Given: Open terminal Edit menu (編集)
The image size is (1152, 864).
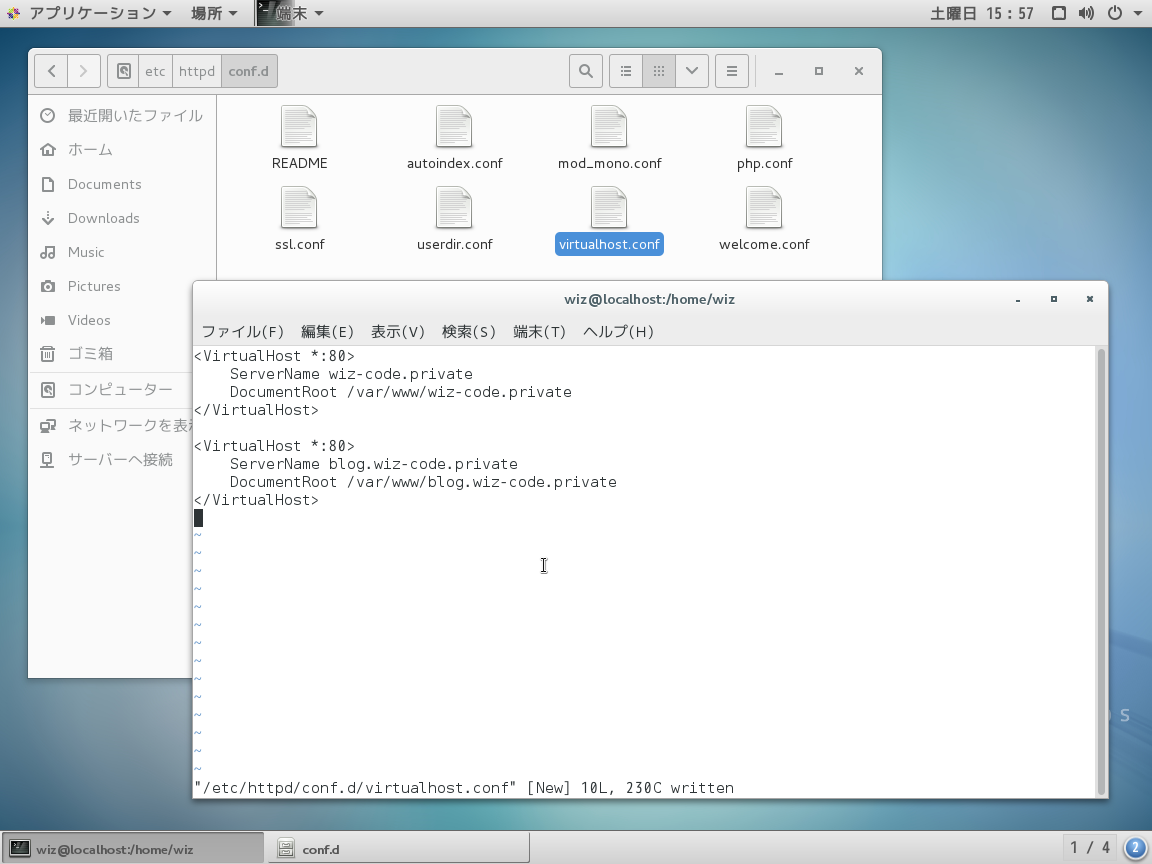Looking at the screenshot, I should (x=328, y=331).
